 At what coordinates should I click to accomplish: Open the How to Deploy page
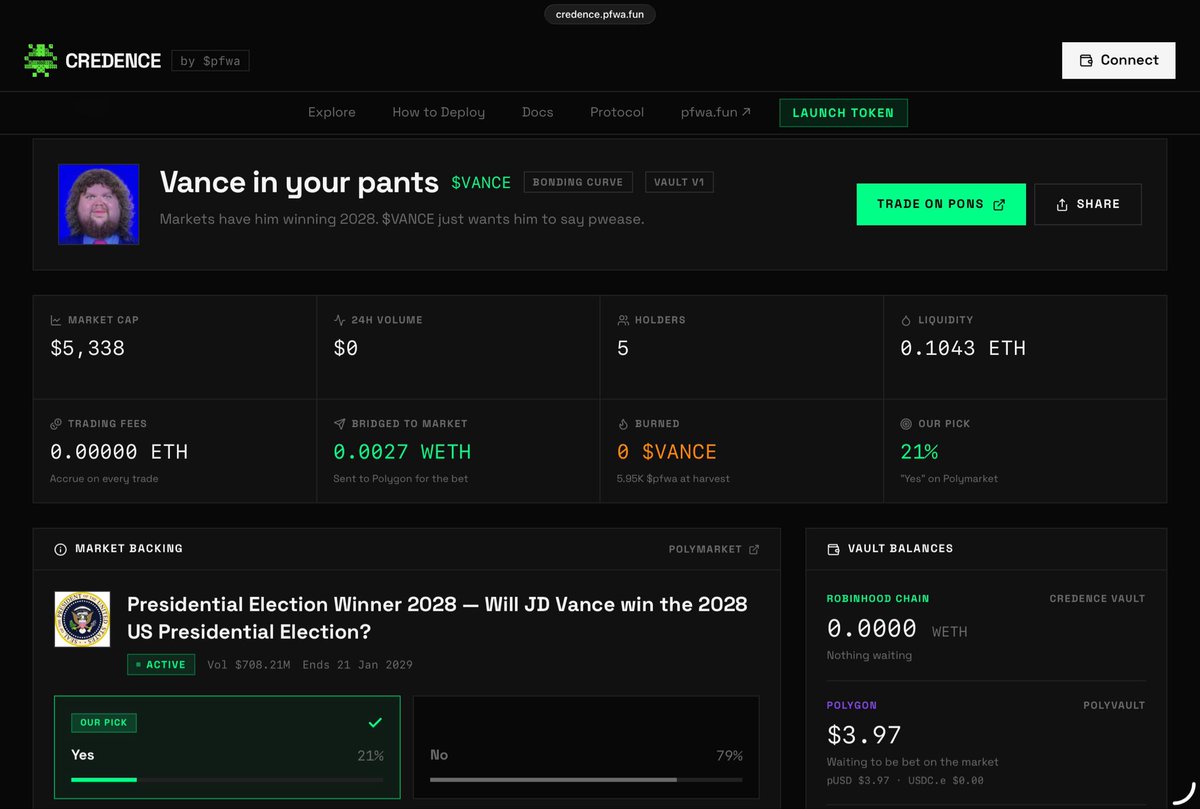[x=439, y=112]
